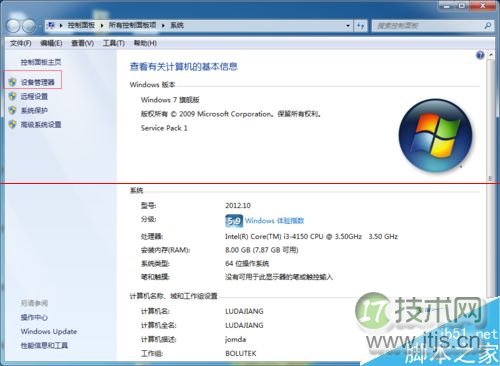Expand arrow after 所有控制面板项 breadcrumb
Screen dimensions: 500x366
[163, 26]
